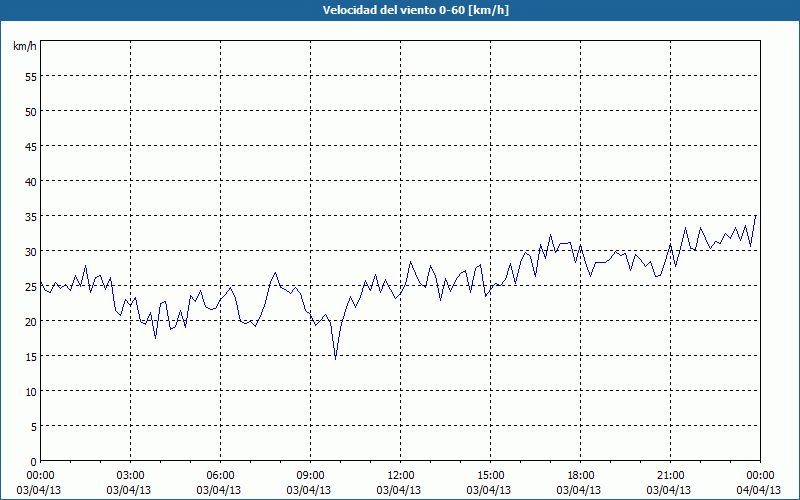Click the y-axis value 5
This screenshot has height=500, width=800.
(33, 427)
